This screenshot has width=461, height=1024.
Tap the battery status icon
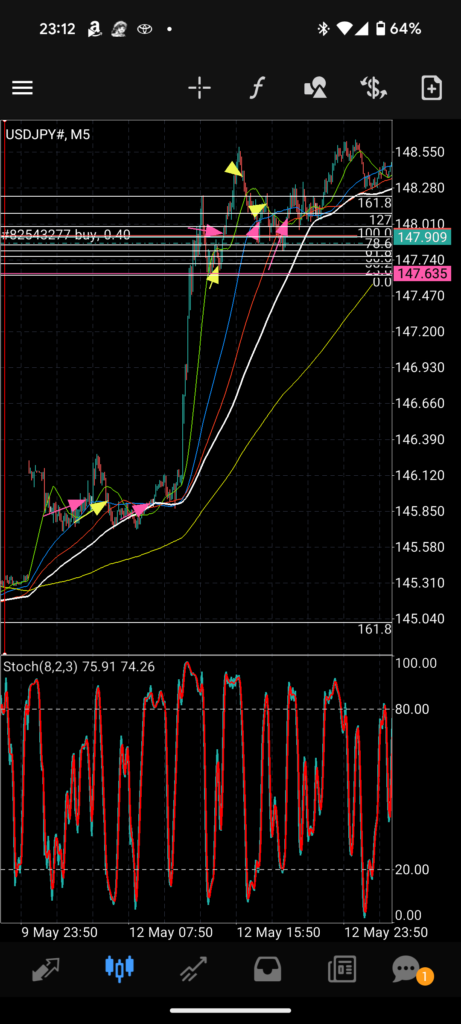[x=381, y=29]
